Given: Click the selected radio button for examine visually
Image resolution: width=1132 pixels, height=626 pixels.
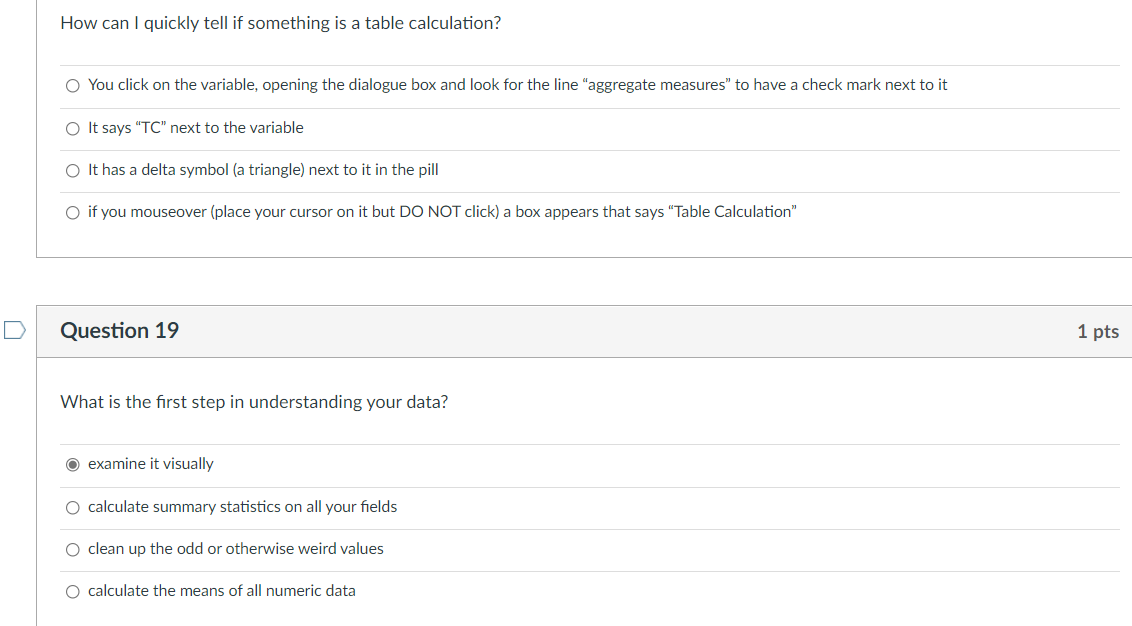Looking at the screenshot, I should coord(72,464).
